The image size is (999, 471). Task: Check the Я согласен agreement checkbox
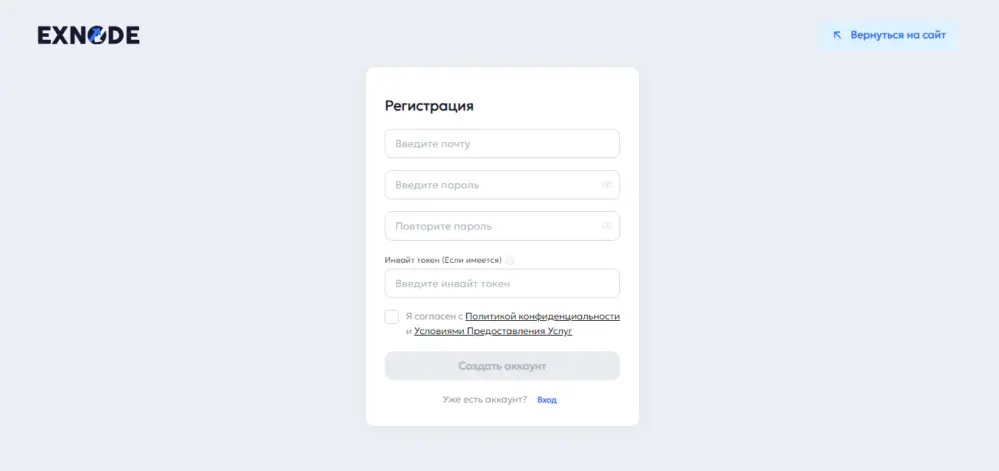[392, 317]
